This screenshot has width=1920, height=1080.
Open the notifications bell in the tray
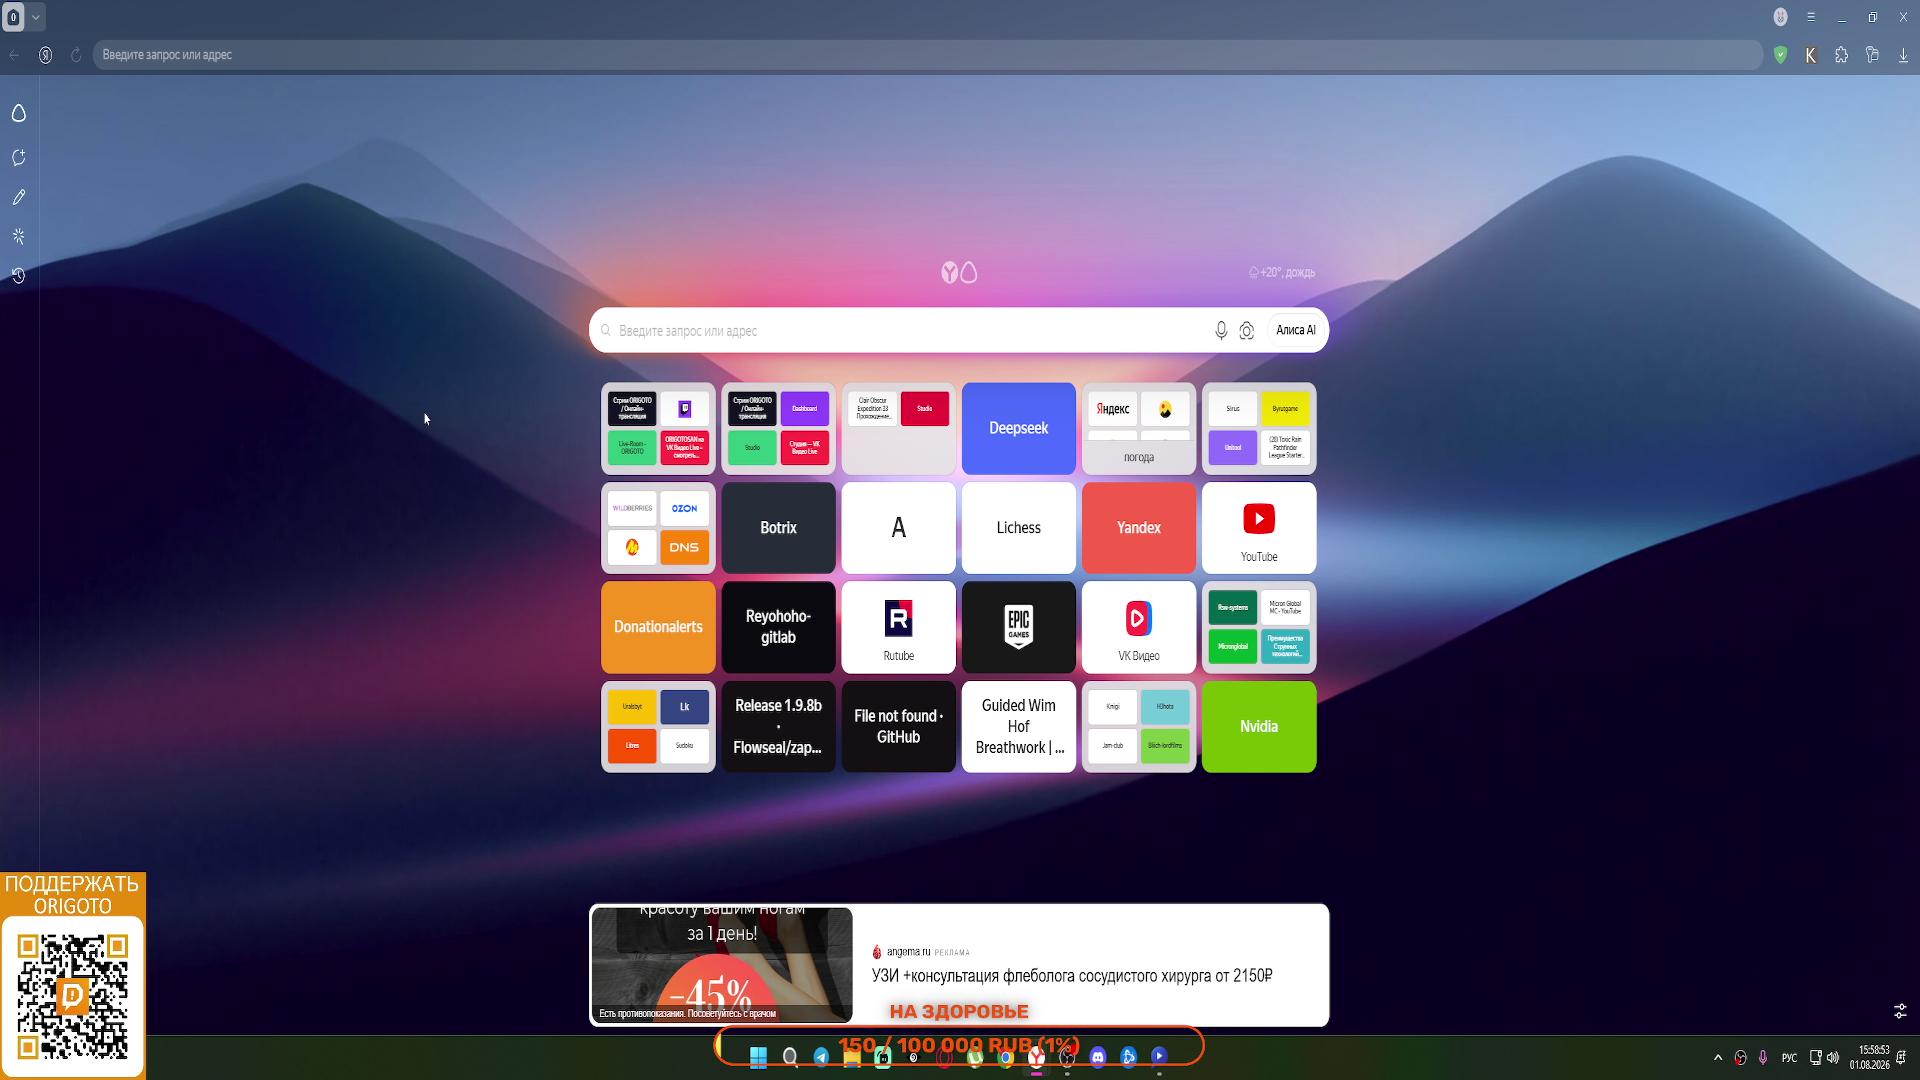click(x=1901, y=1057)
